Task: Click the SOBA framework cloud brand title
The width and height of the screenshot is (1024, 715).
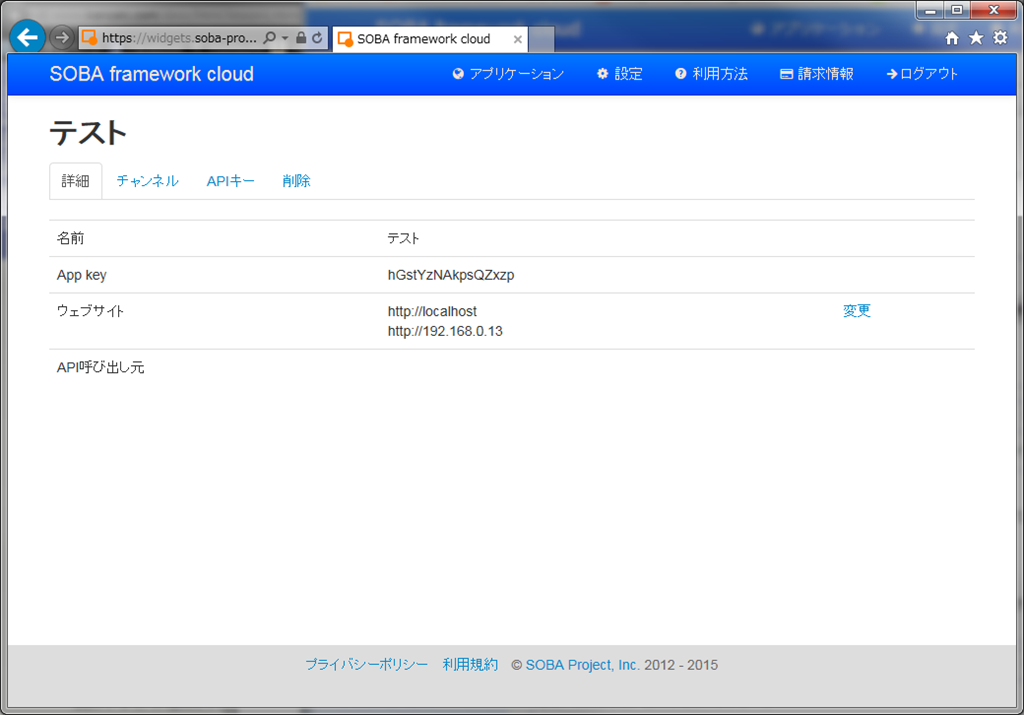Action: pyautogui.click(x=152, y=74)
